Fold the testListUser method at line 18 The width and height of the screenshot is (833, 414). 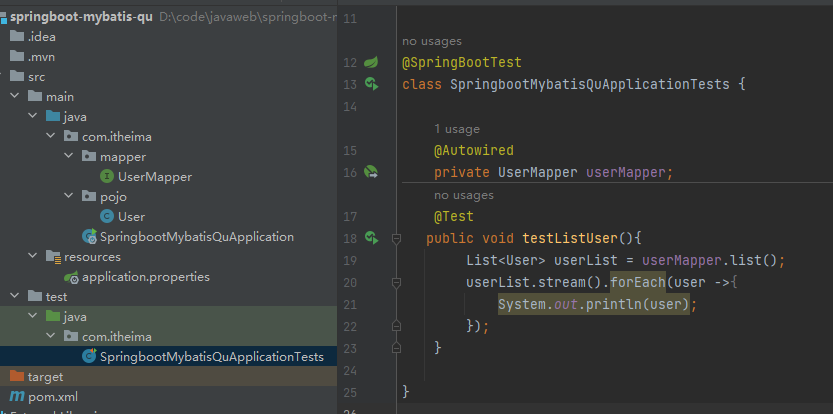(x=396, y=239)
